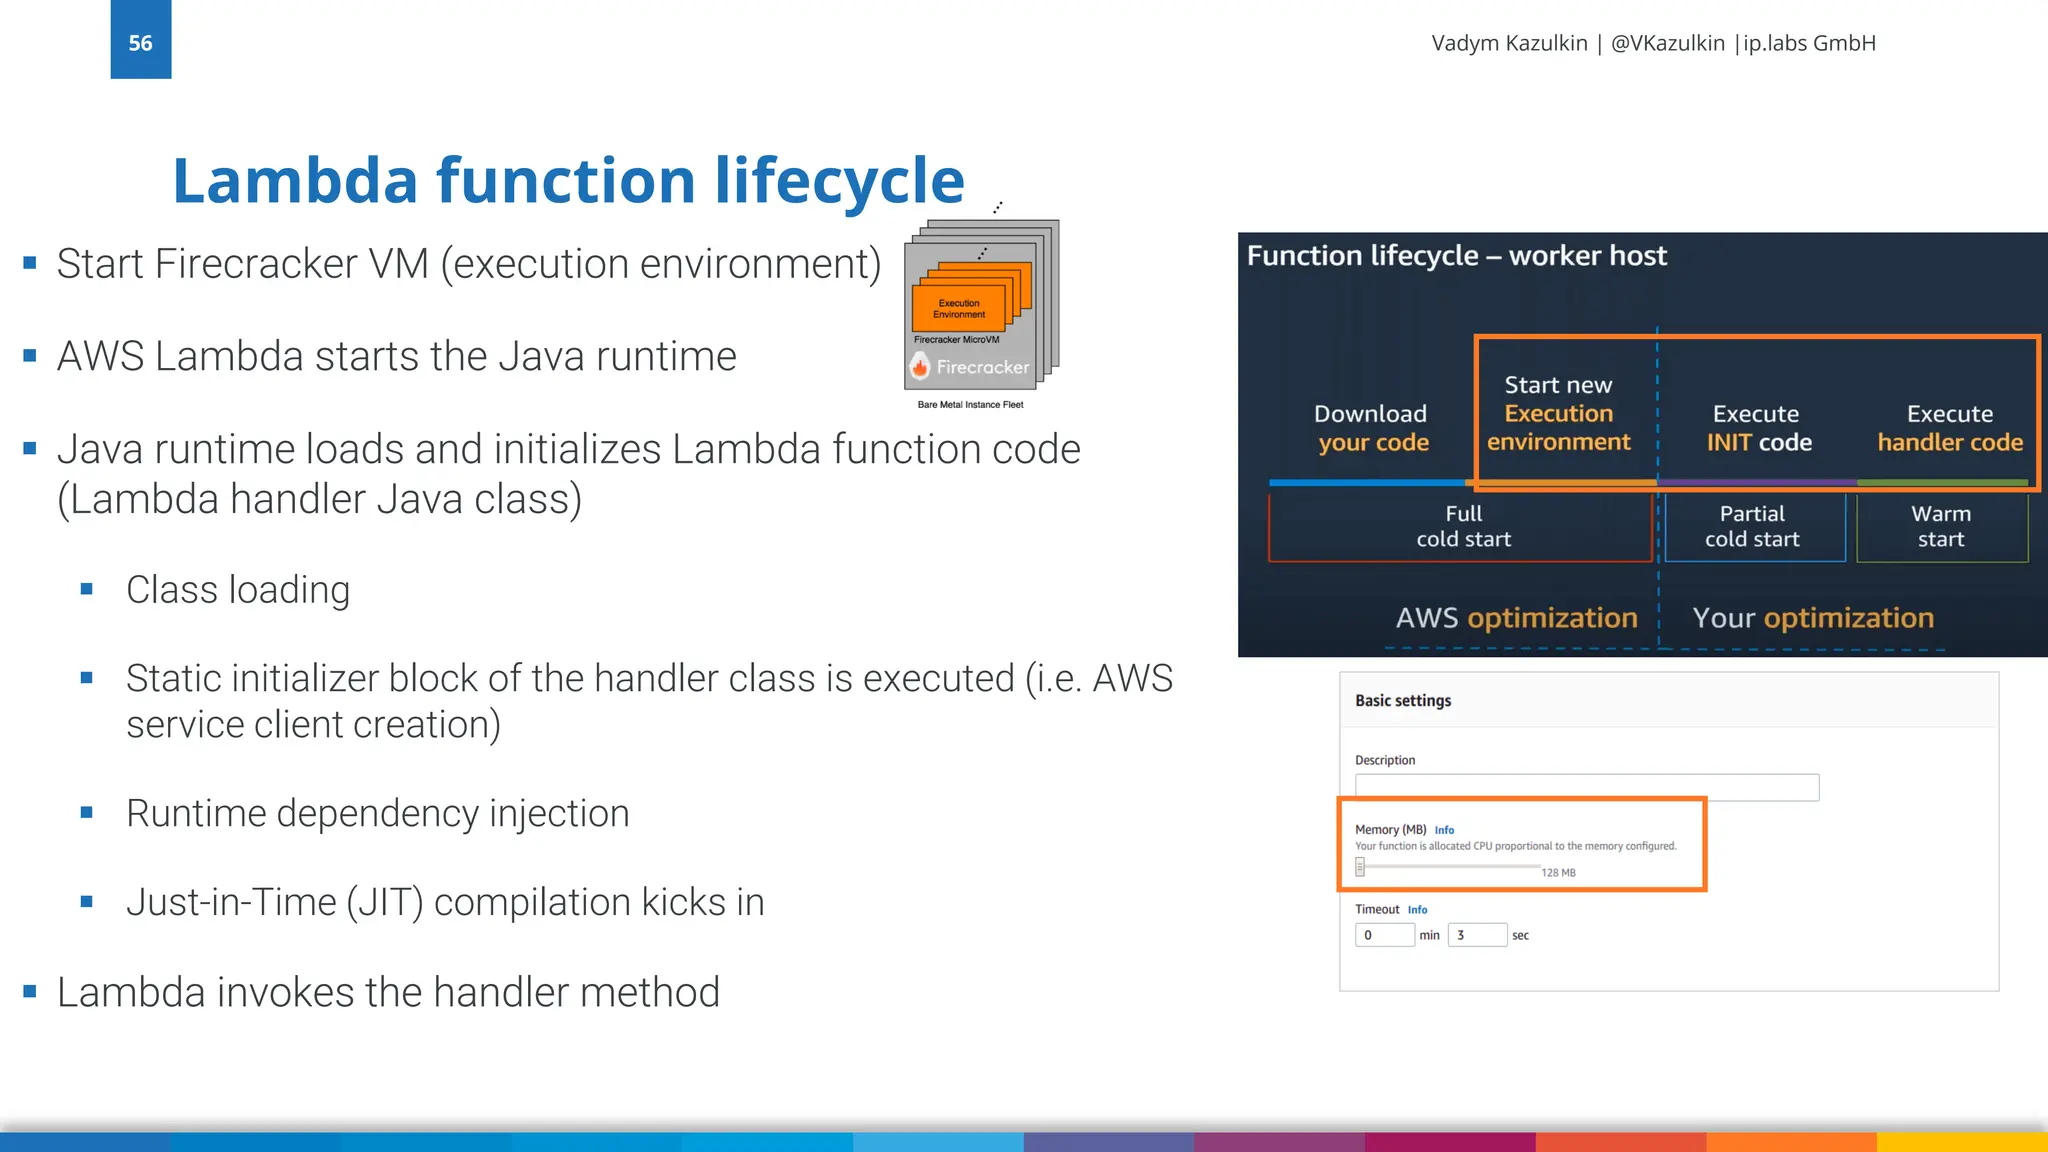Click the orange Execution Environment box
The width and height of the screenshot is (2048, 1152).
click(958, 308)
